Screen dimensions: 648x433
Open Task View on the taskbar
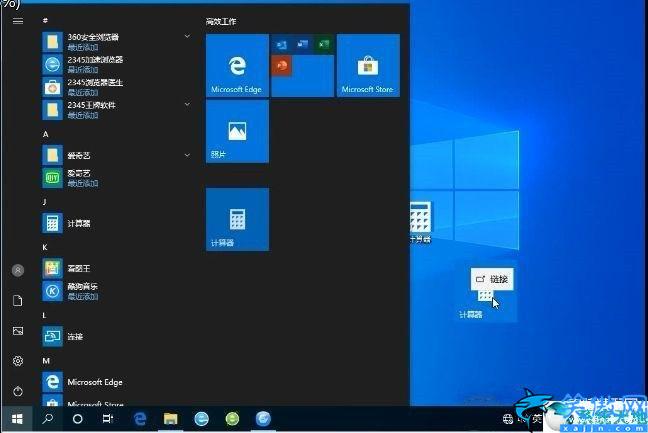[107, 419]
